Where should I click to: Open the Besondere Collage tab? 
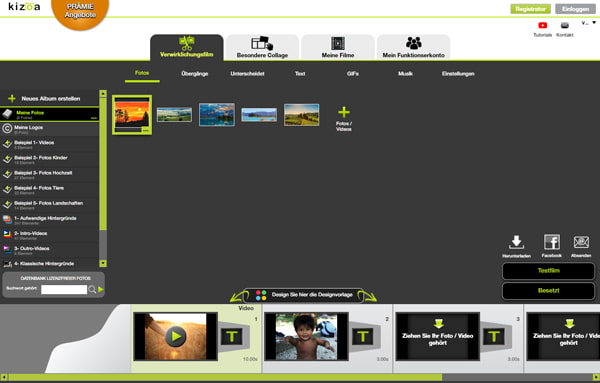pyautogui.click(x=262, y=47)
